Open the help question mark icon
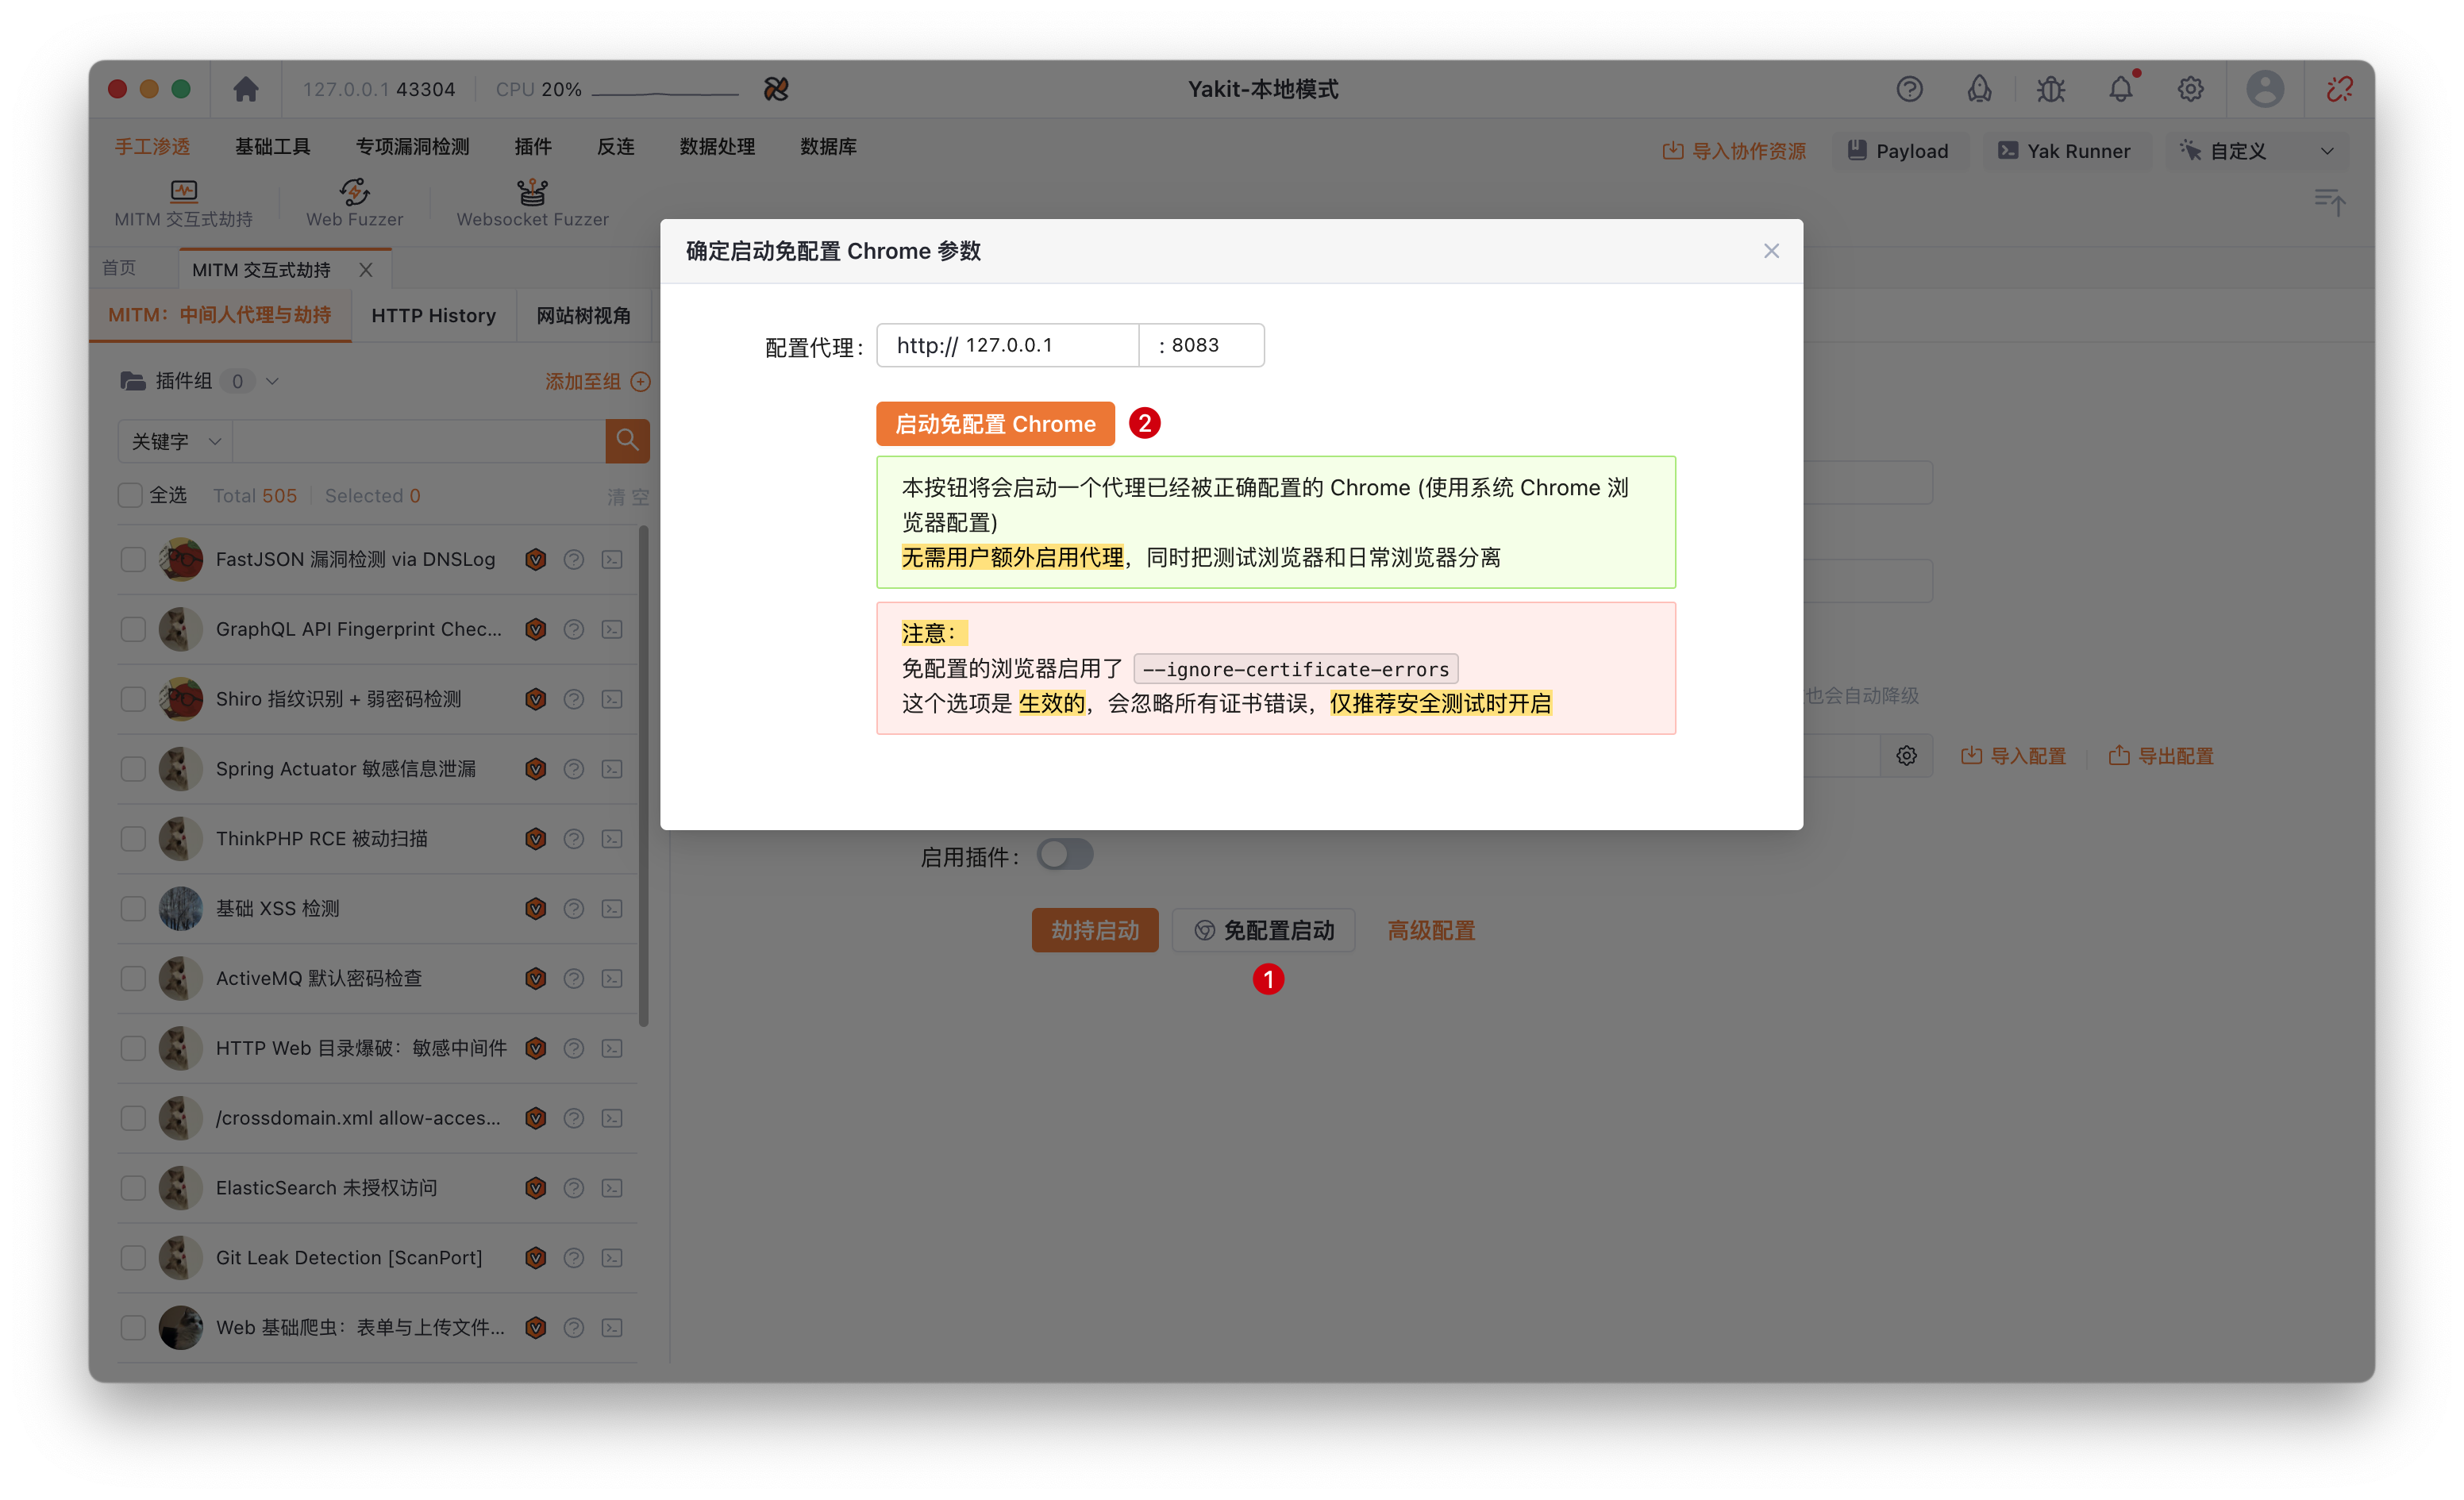 pos(1909,89)
